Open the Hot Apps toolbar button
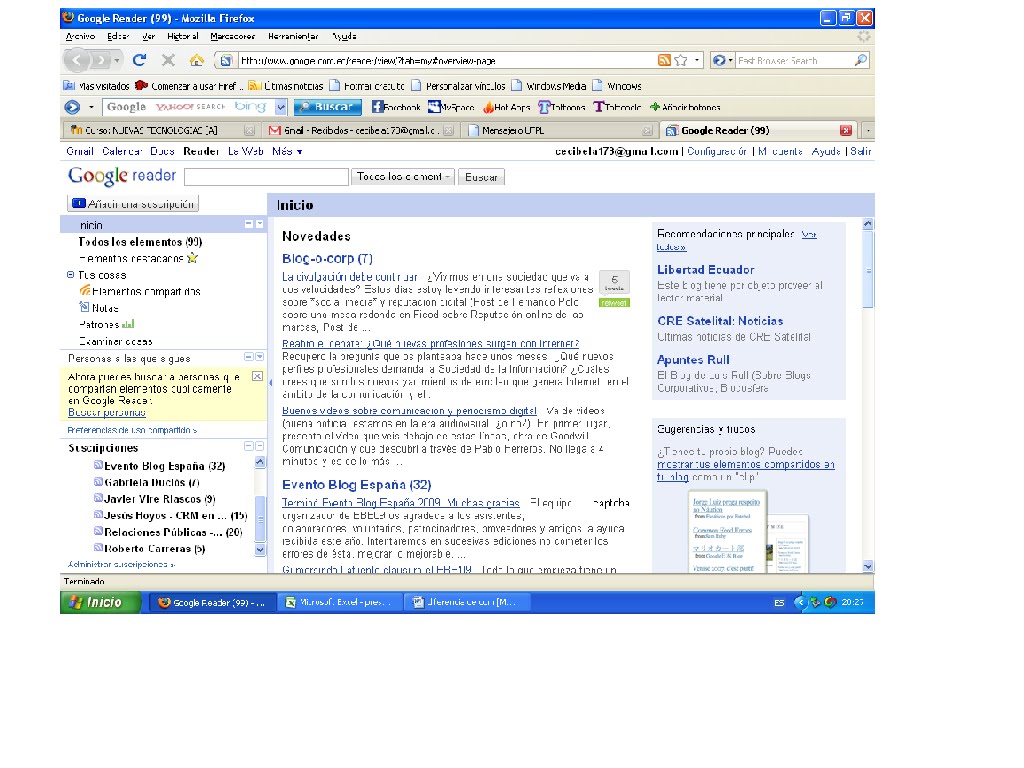The height and width of the screenshot is (768, 1024). pyautogui.click(x=507, y=107)
